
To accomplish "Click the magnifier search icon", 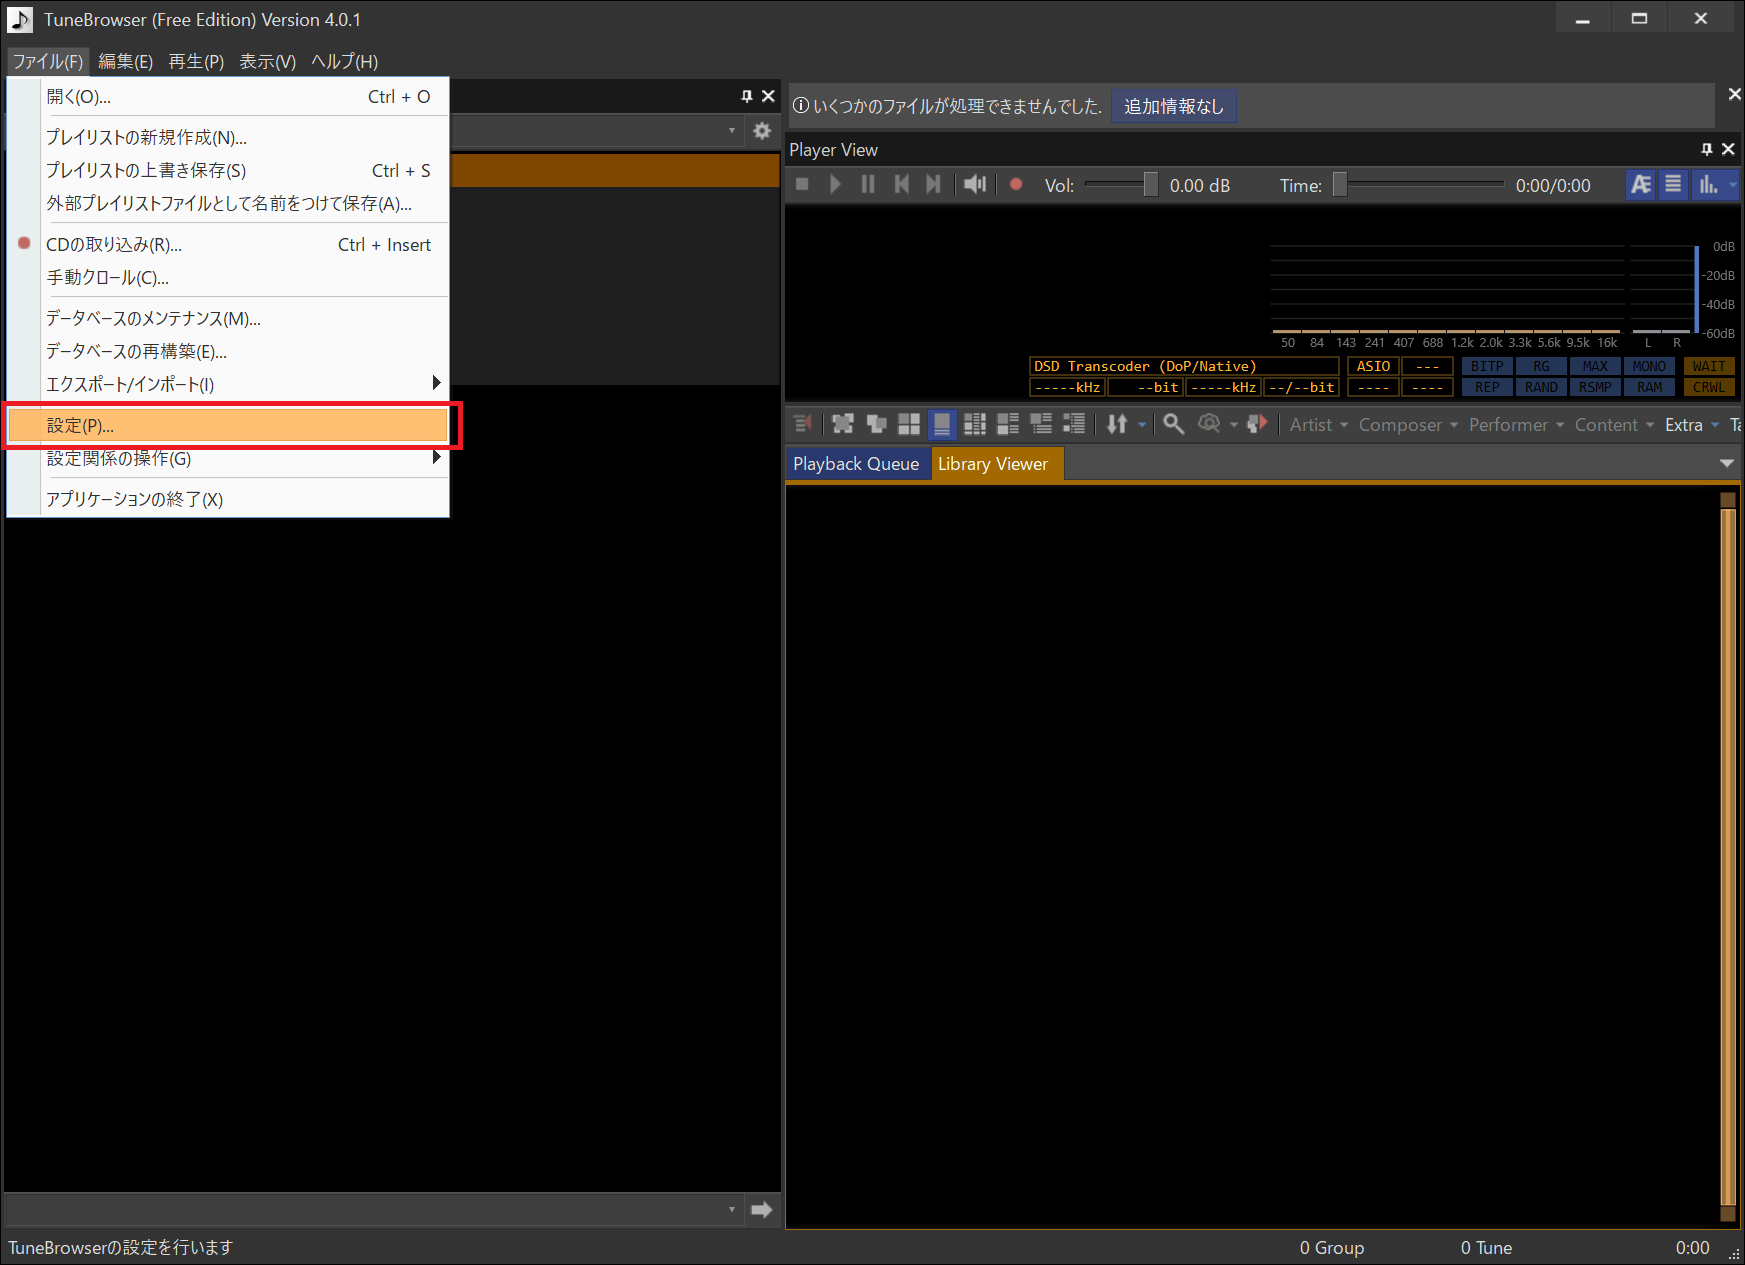I will coord(1174,424).
